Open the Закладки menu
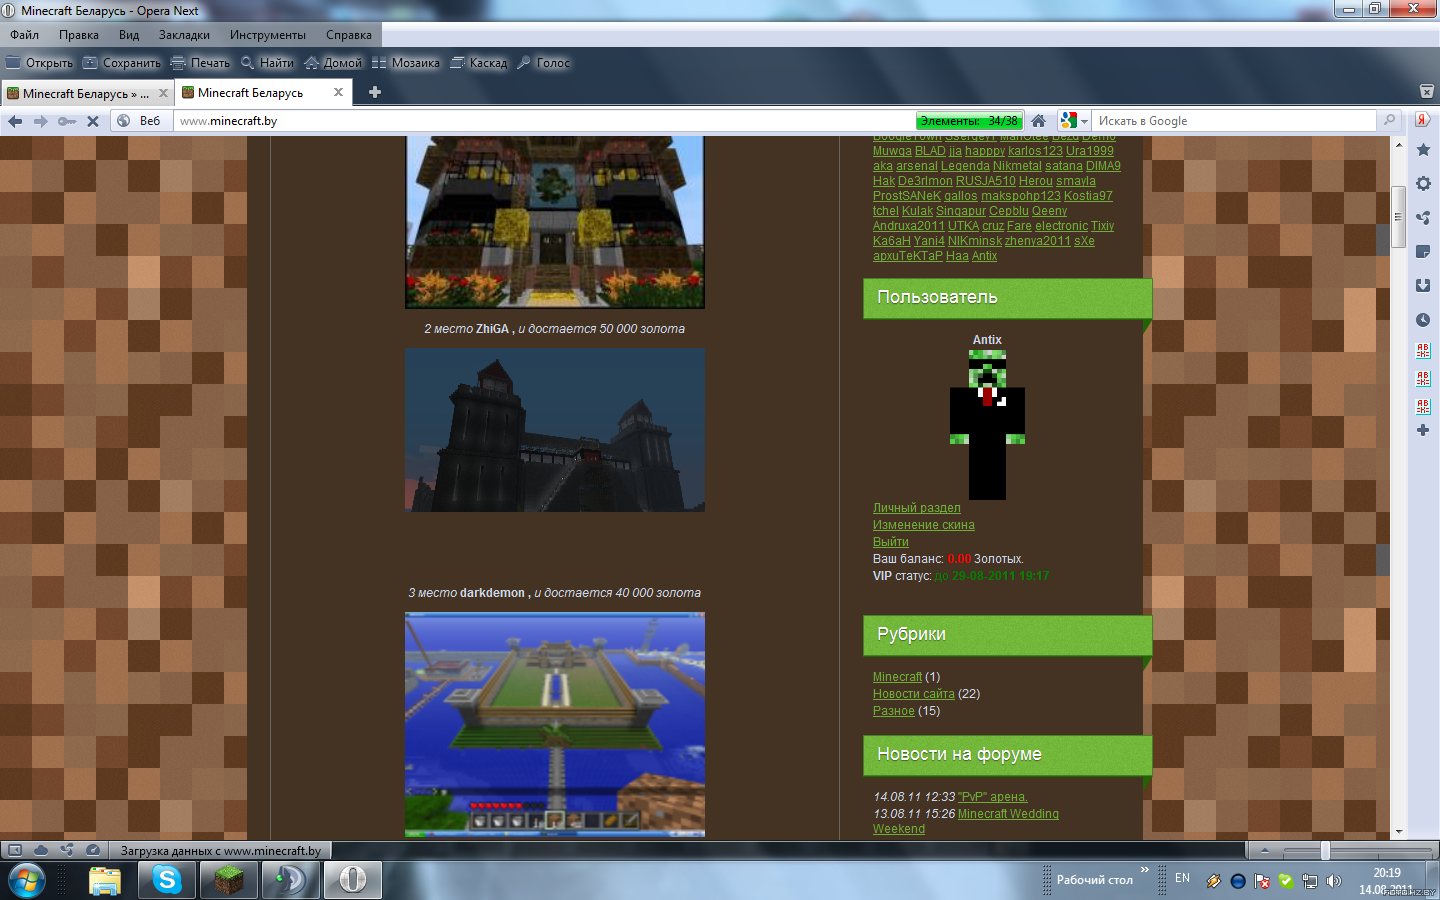The height and width of the screenshot is (900, 1440). click(185, 35)
